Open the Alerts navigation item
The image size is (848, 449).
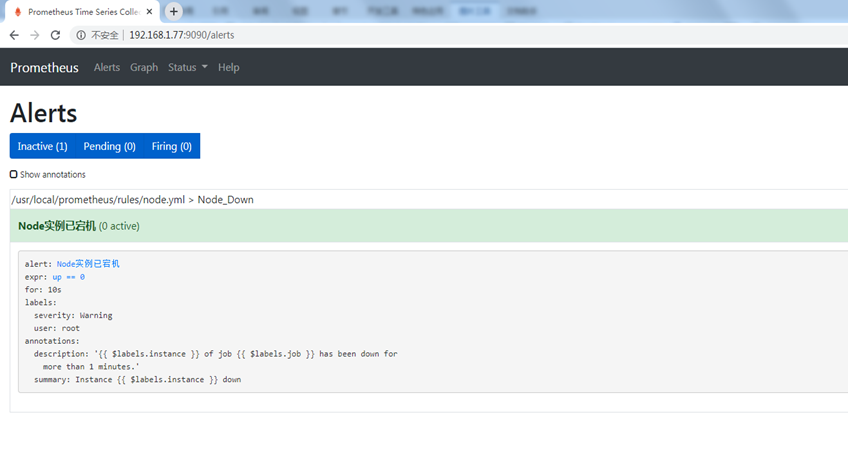click(106, 67)
